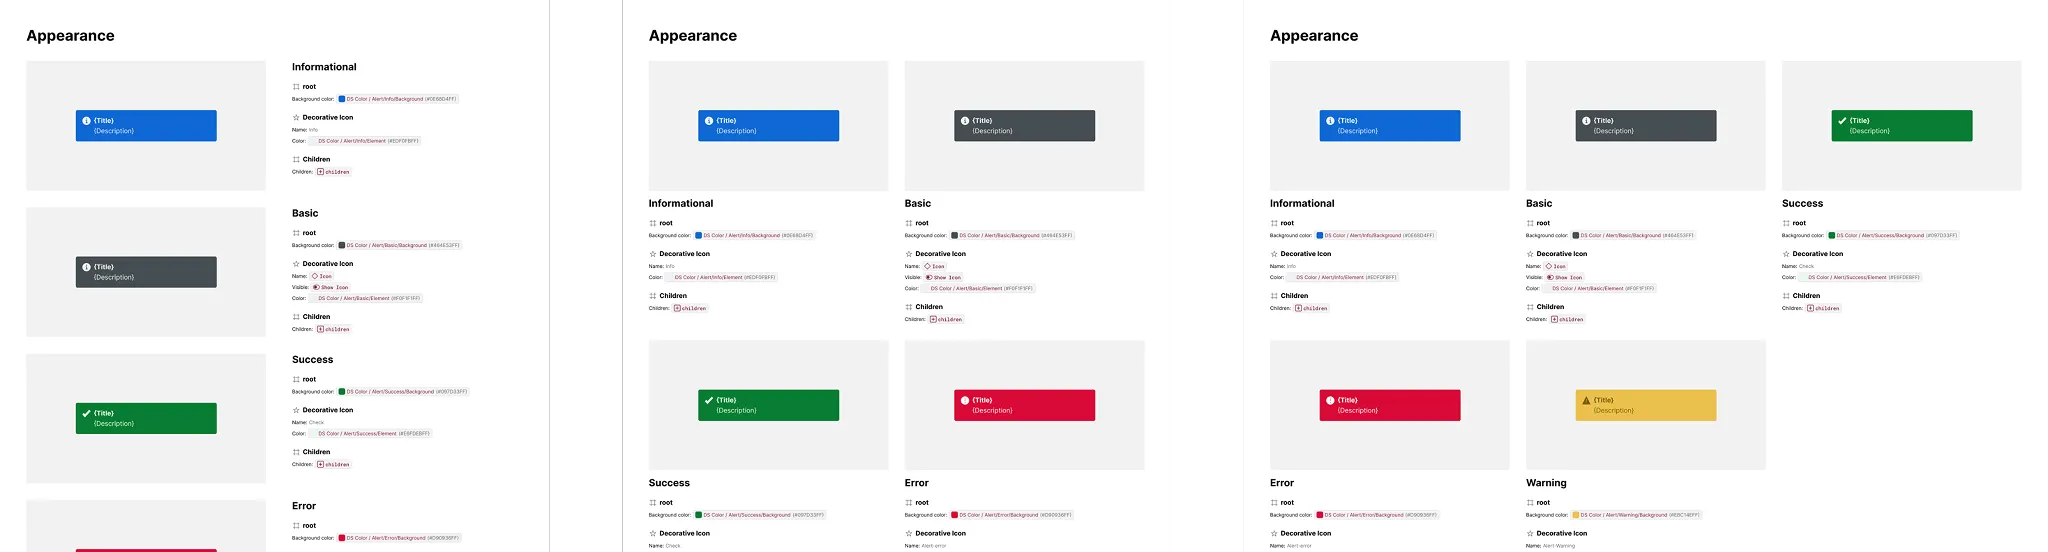Click the green Success alert preview in the left panel
Screen dimensions: 2048x552
click(x=146, y=418)
